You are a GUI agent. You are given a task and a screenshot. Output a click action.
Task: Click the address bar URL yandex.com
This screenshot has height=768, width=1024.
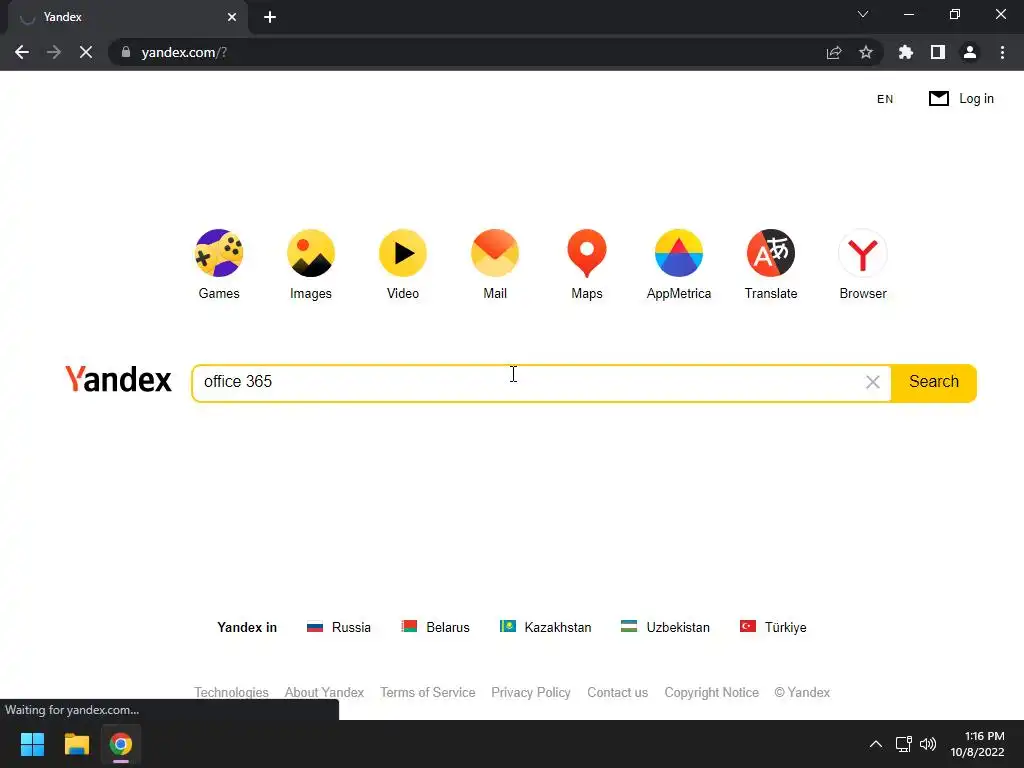184,52
